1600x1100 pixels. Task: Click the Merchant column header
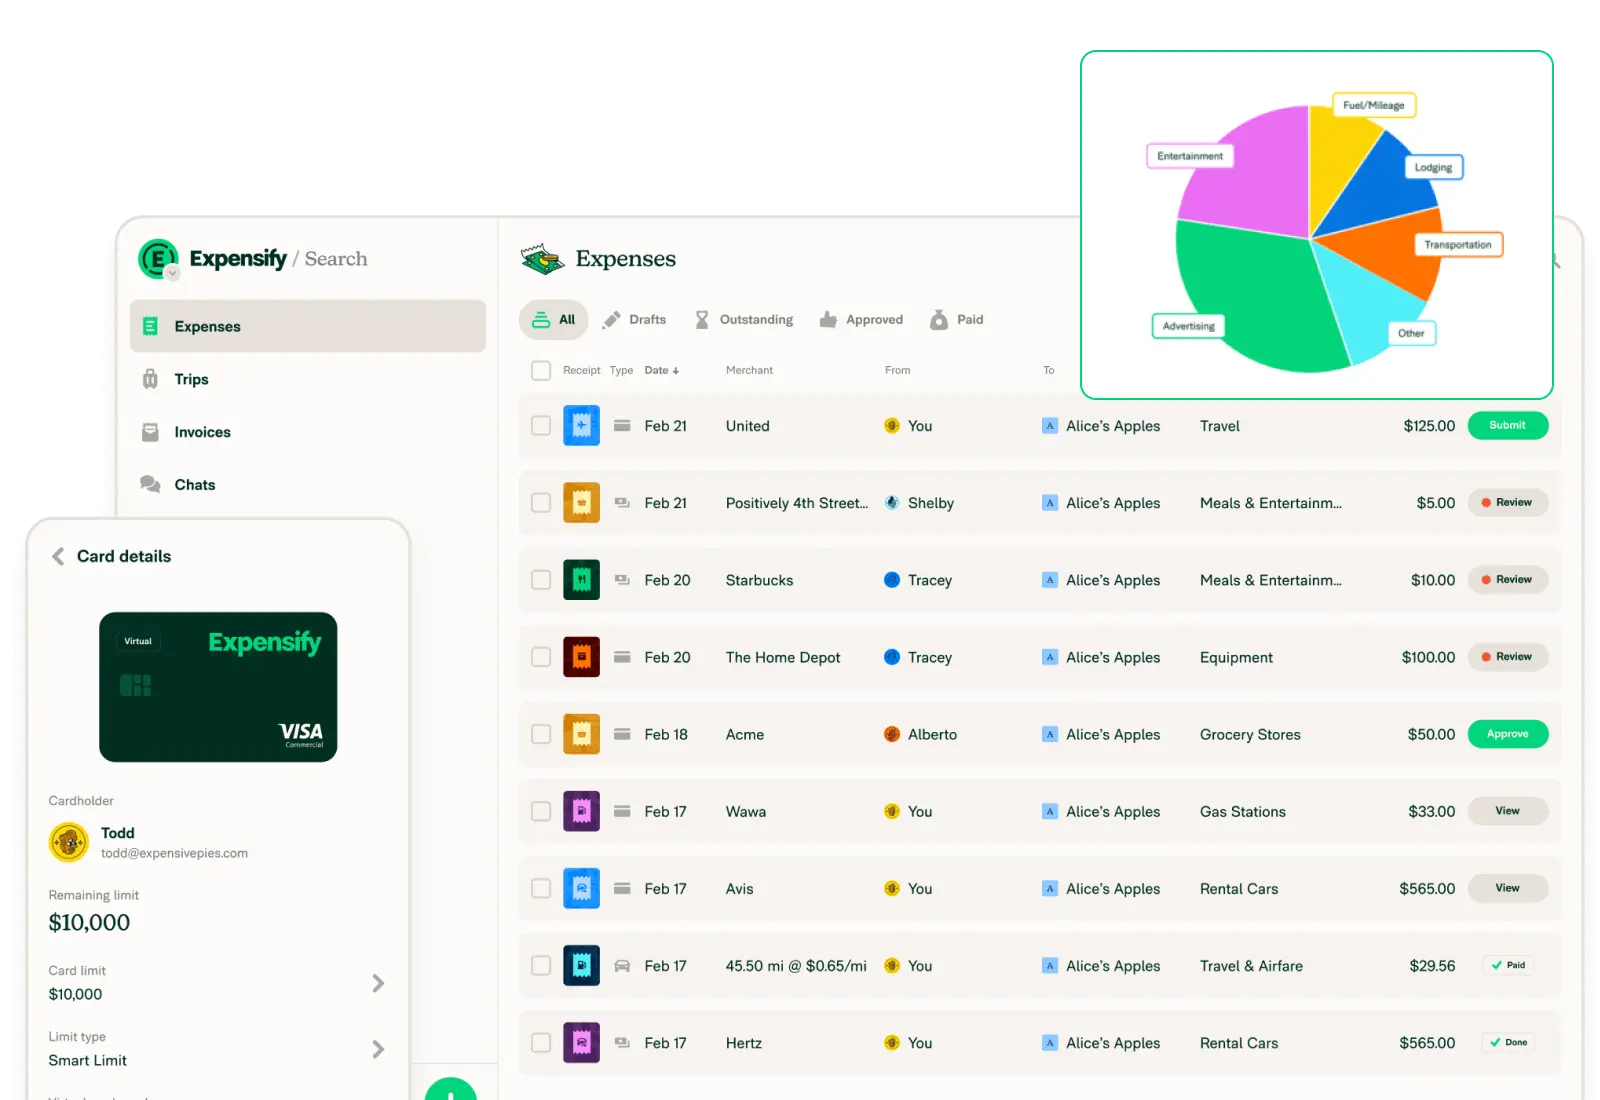pos(749,370)
